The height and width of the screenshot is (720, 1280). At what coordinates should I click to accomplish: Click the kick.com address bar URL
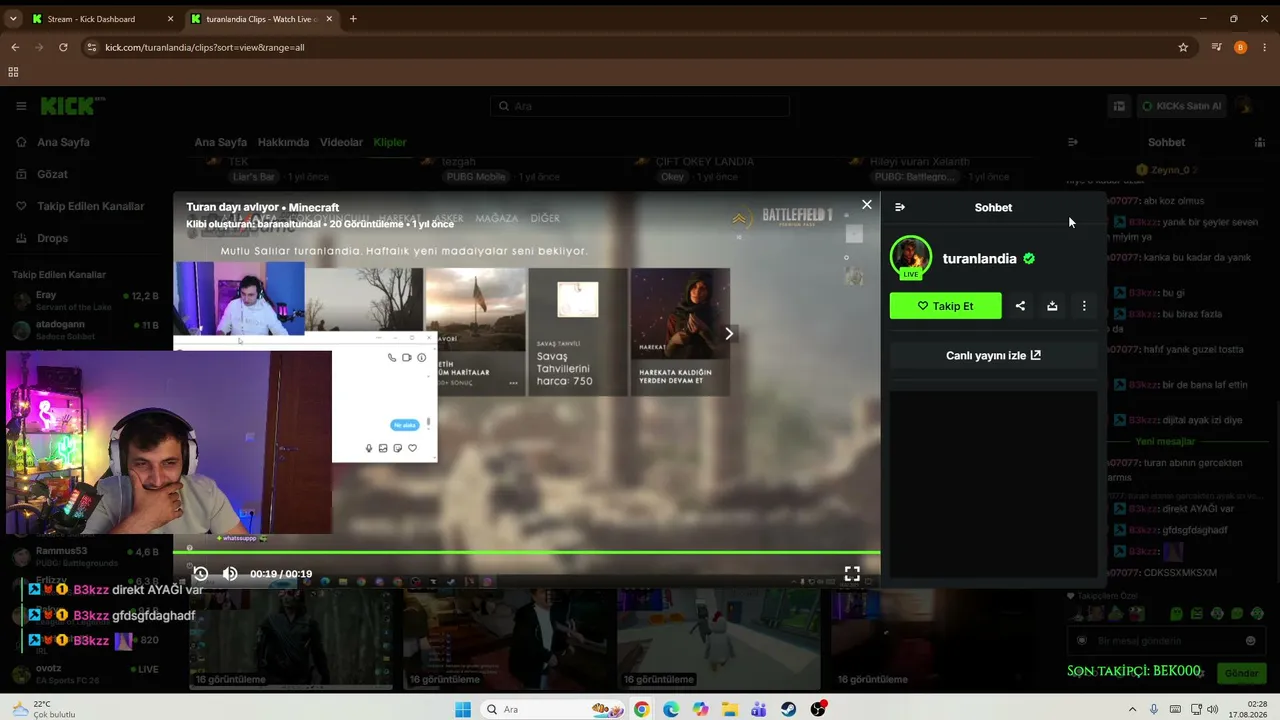point(205,47)
